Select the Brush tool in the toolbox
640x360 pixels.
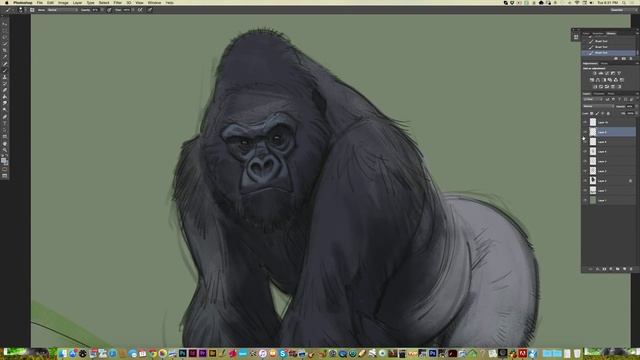tap(5, 70)
